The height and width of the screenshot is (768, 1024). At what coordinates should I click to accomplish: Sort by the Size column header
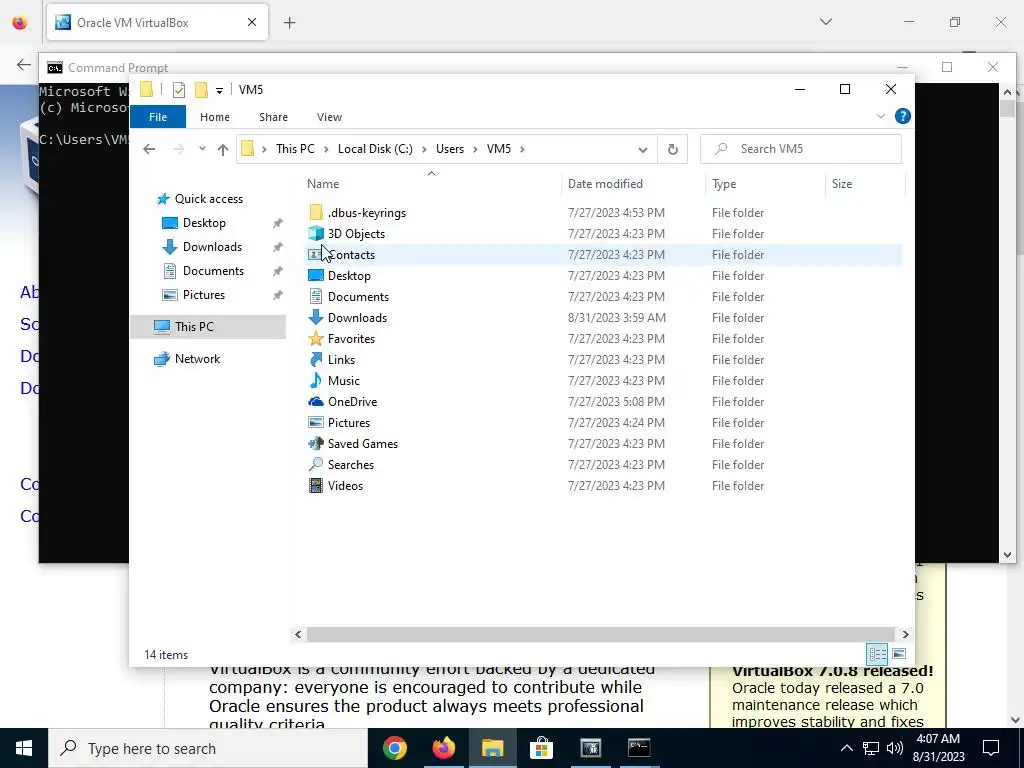[x=865, y=184]
